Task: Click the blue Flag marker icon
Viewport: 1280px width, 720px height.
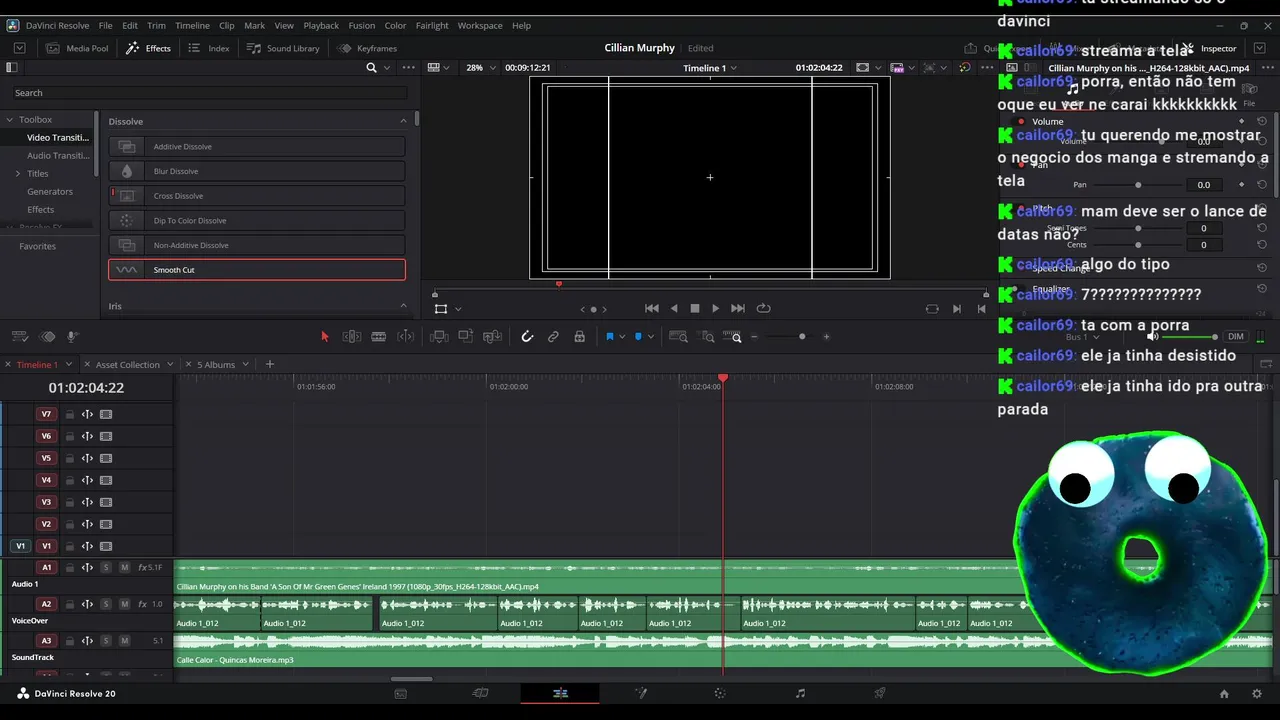Action: tap(609, 337)
